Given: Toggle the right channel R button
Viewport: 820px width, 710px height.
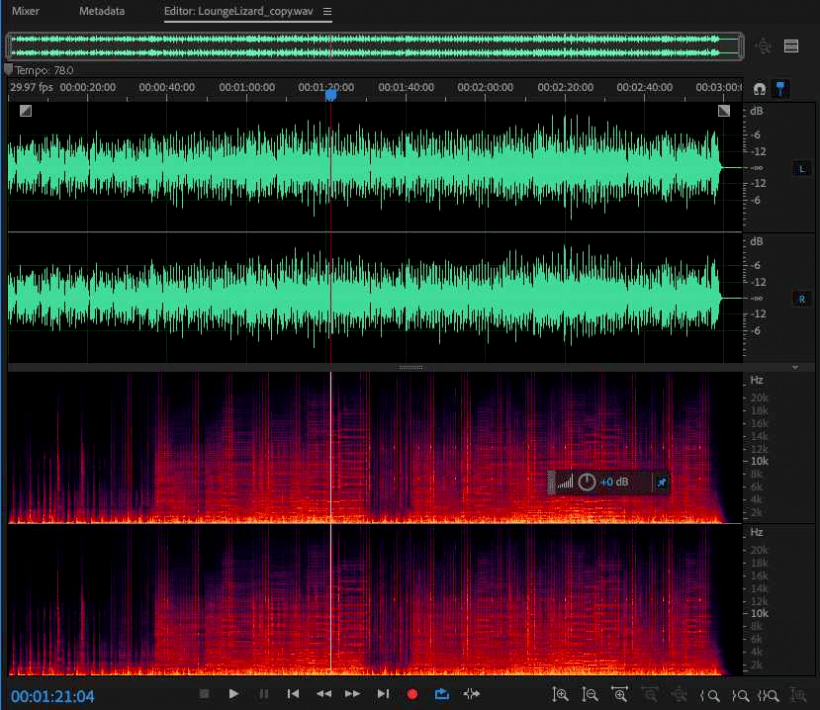Looking at the screenshot, I should coord(802,299).
